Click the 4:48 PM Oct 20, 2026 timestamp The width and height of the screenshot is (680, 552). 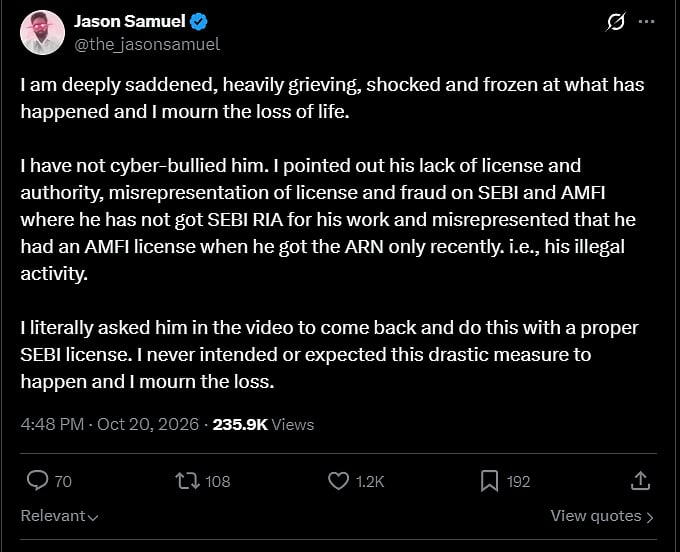[x=110, y=424]
